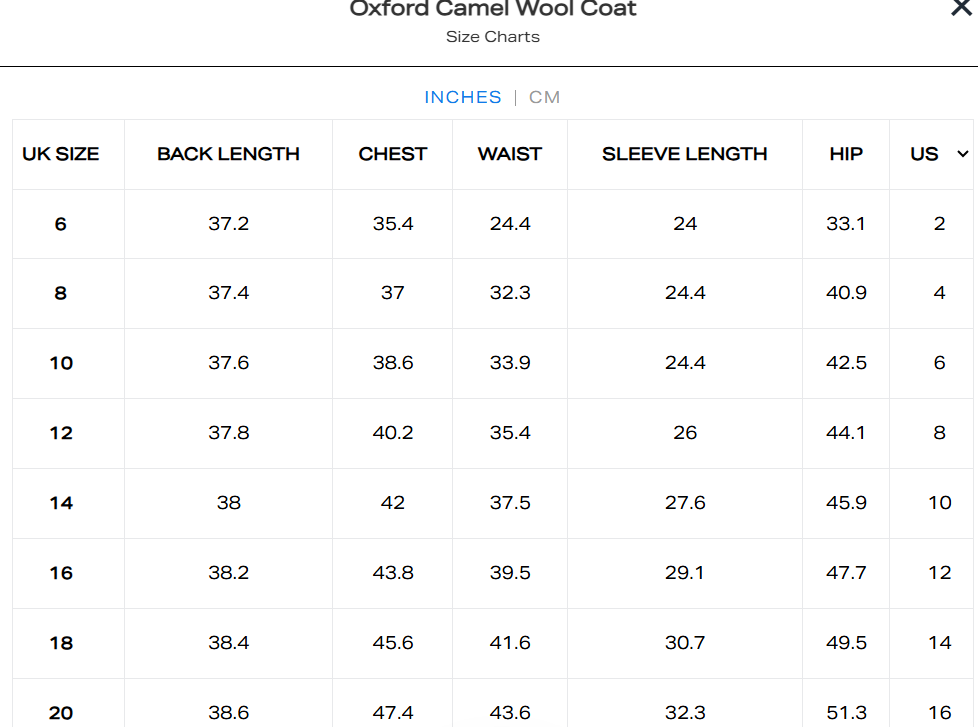Select the UK size 12 row label
The image size is (978, 727).
61,433
